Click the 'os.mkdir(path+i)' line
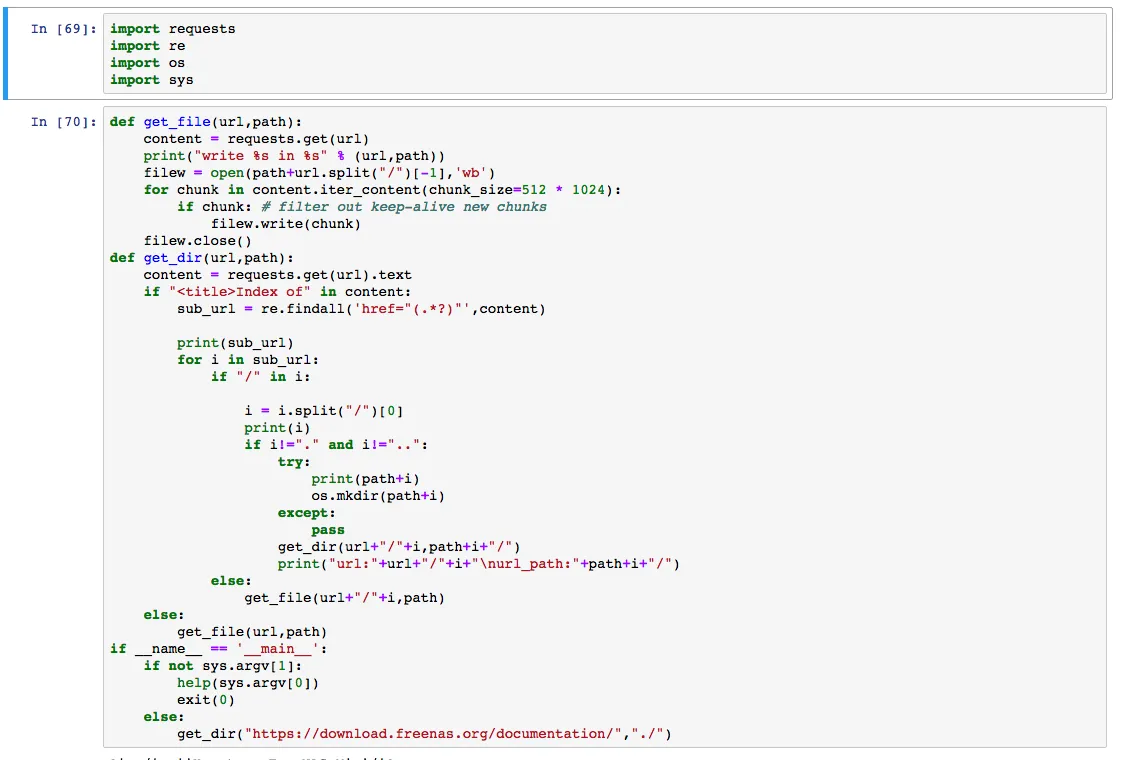The width and height of the screenshot is (1121, 760). [377, 496]
